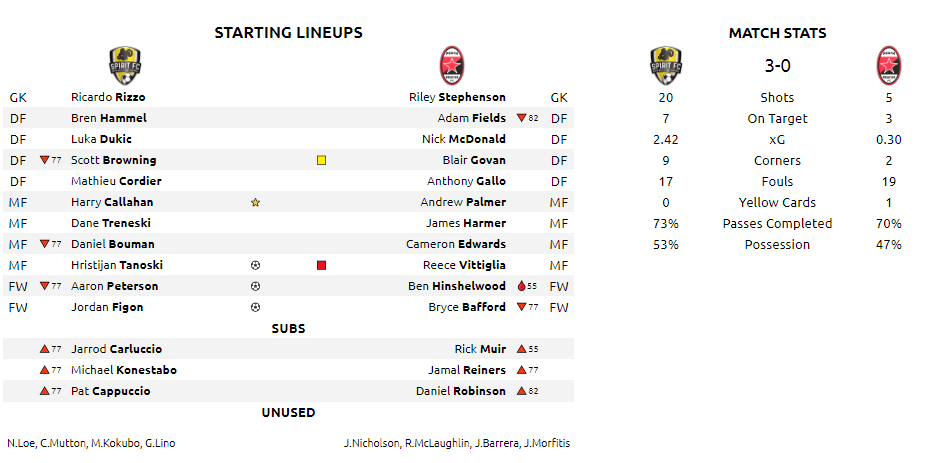Viewport: 932px width, 463px height.
Task: Click Daniel Robinson's substituted-on arrow at 82
Action: (x=522, y=391)
